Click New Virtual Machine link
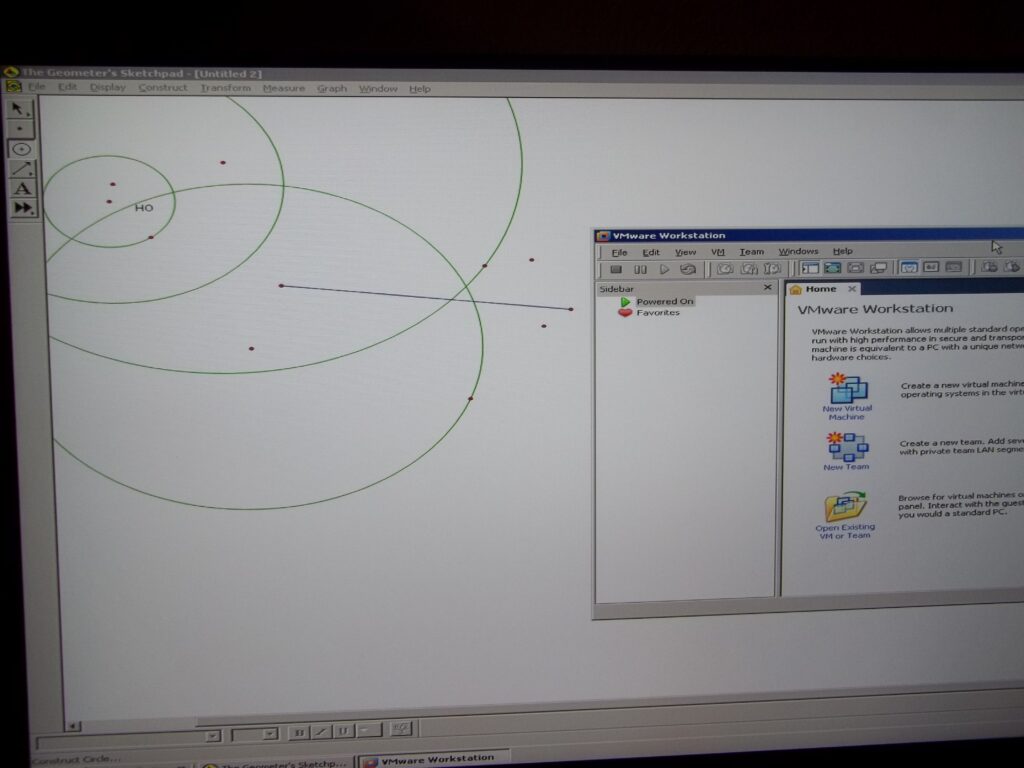This screenshot has width=1024, height=768. point(847,395)
